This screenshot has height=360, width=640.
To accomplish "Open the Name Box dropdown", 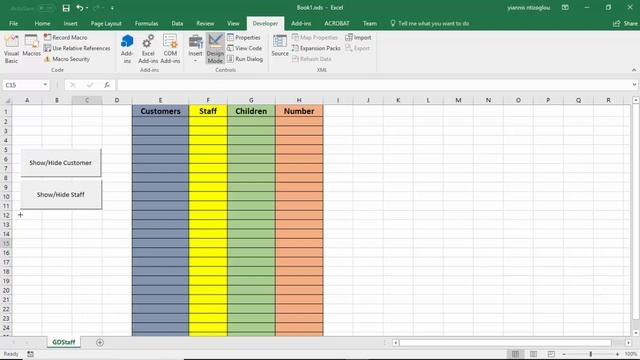I will click(x=45, y=85).
